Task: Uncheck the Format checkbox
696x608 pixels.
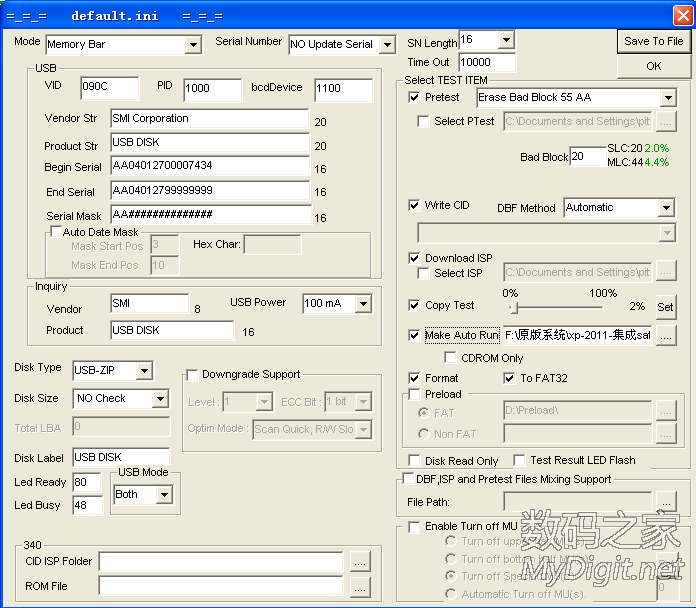Action: pyautogui.click(x=414, y=378)
